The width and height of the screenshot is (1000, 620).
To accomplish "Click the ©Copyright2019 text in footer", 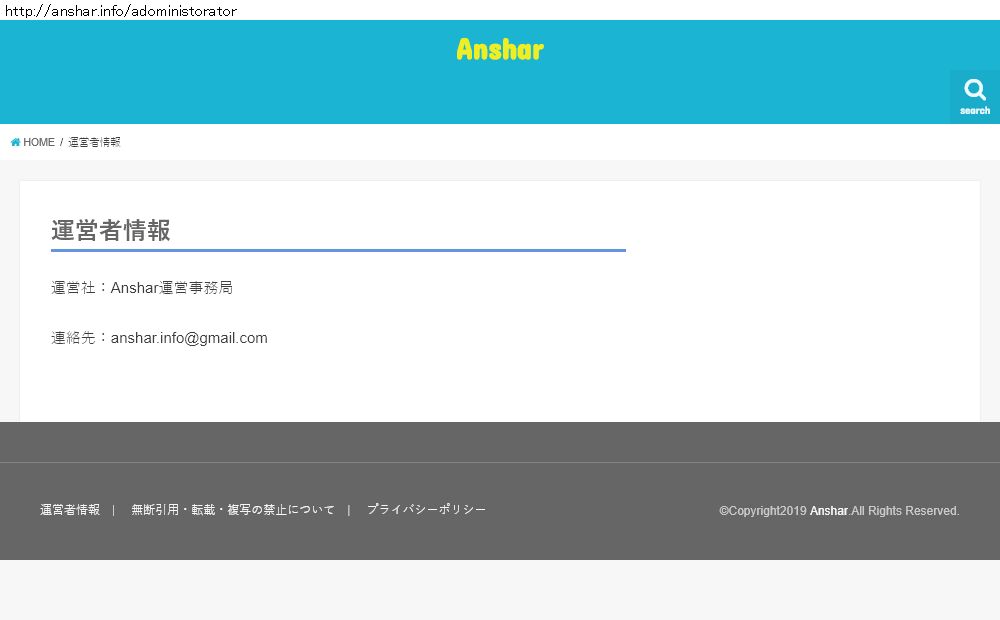I will [762, 511].
